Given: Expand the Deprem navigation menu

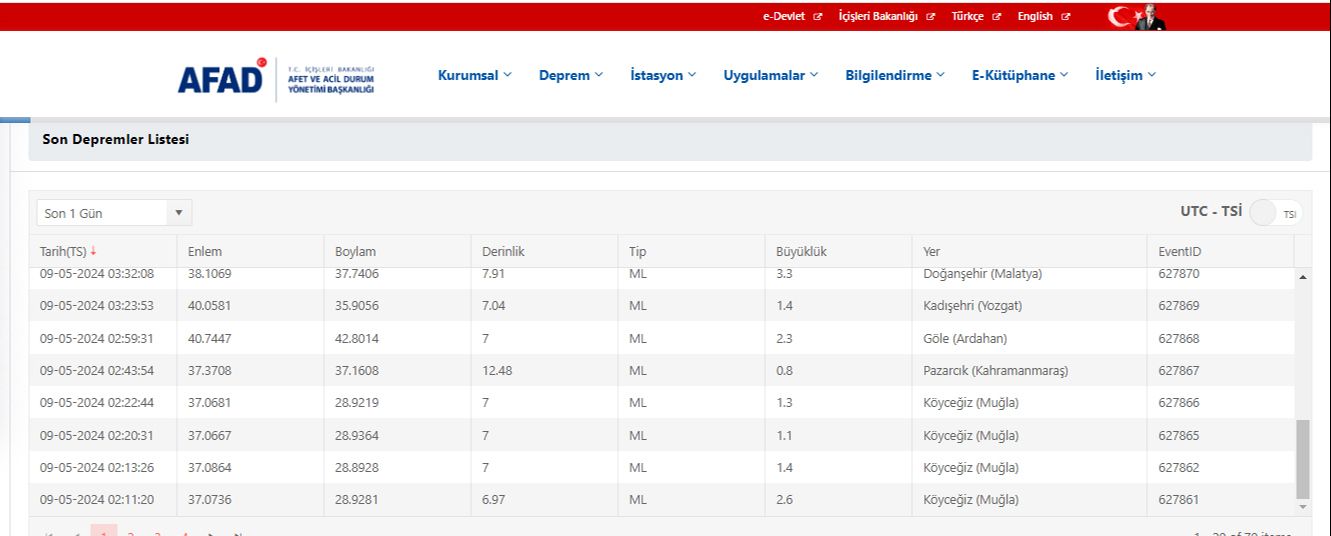Looking at the screenshot, I should [x=570, y=75].
